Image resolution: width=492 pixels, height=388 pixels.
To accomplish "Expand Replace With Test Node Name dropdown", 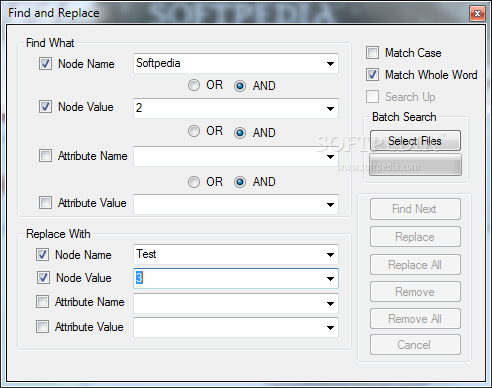I will click(x=330, y=255).
